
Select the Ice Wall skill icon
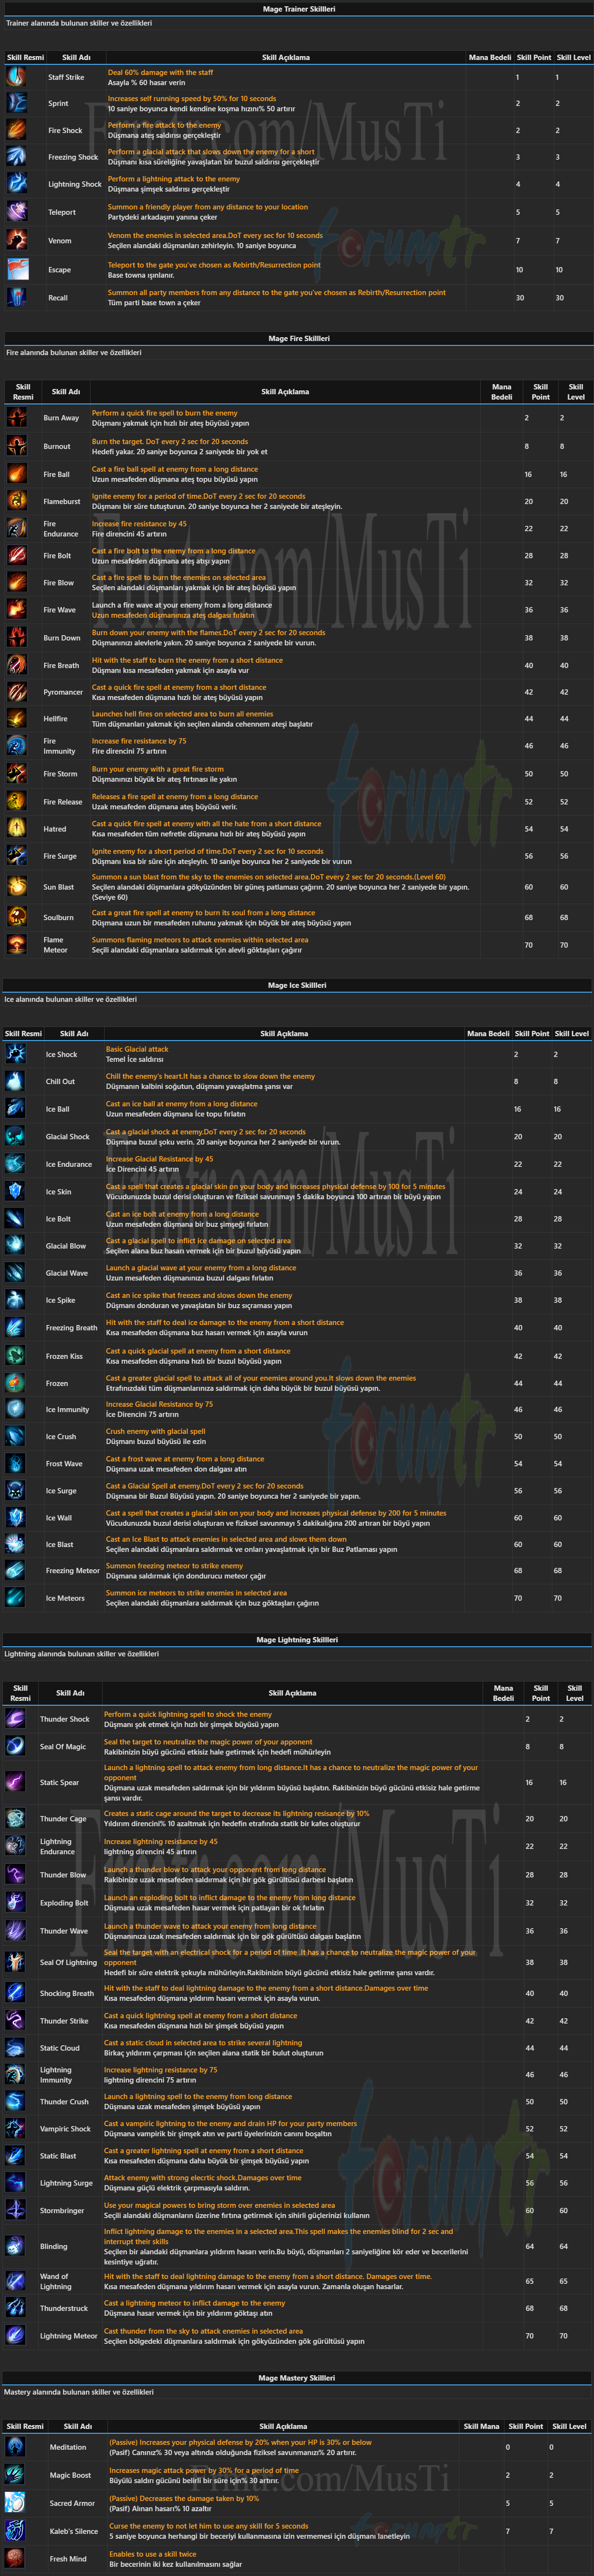[x=15, y=1517]
